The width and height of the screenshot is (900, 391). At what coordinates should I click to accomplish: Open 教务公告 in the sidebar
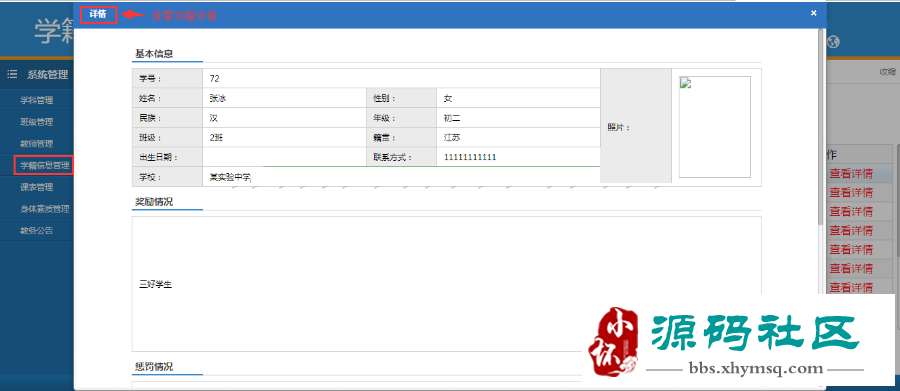pyautogui.click(x=37, y=231)
